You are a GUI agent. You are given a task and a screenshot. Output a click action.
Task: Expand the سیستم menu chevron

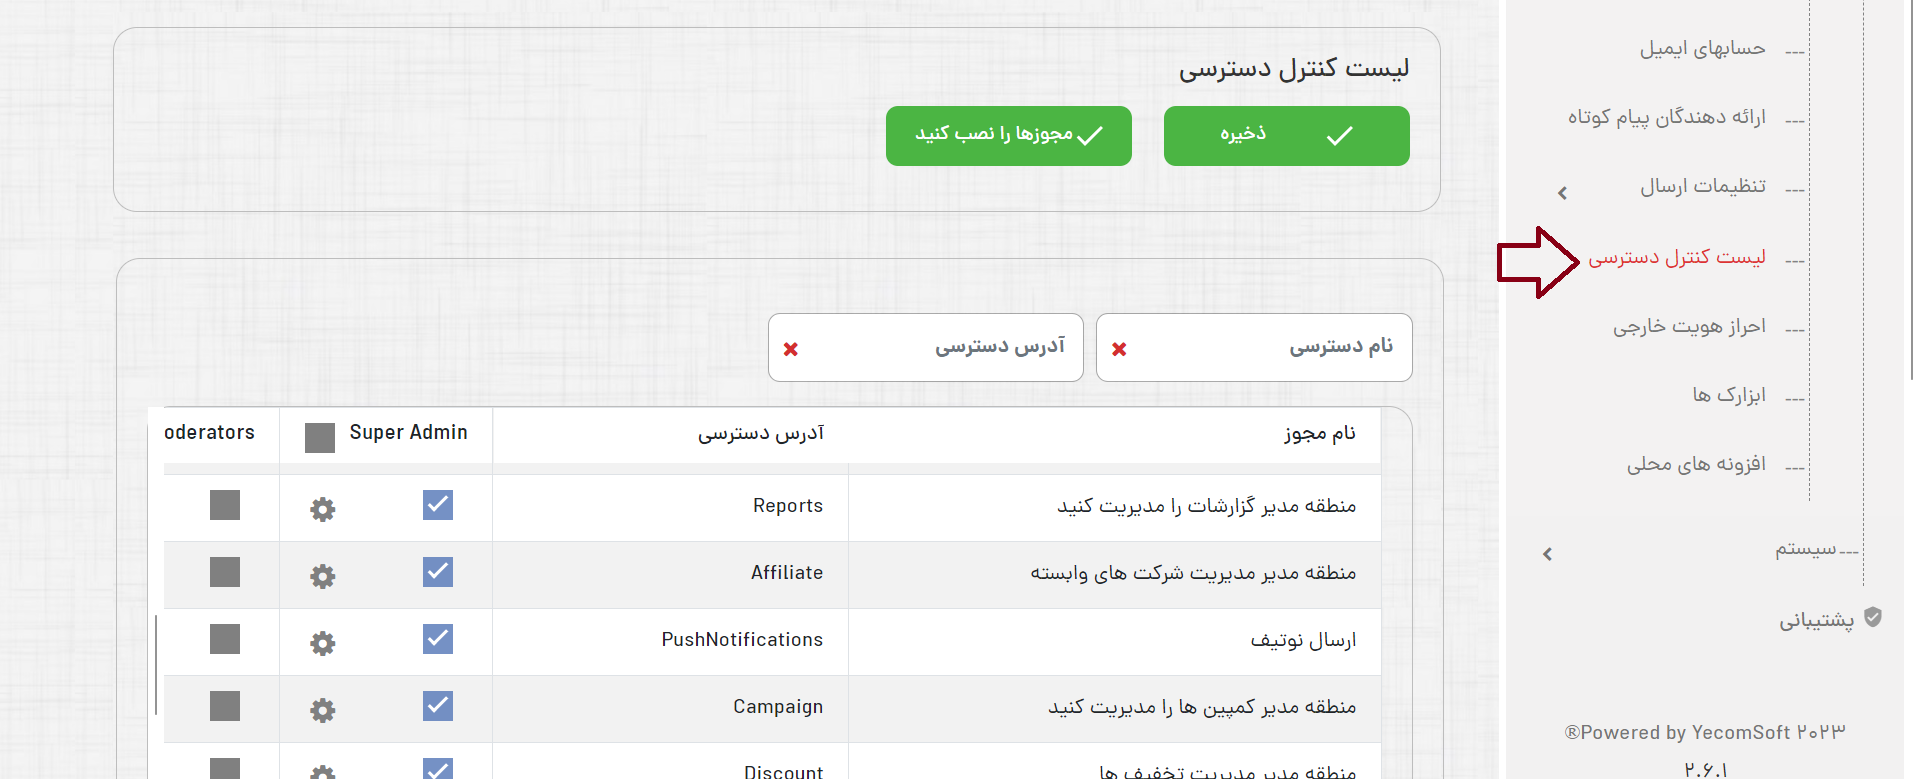1547,554
